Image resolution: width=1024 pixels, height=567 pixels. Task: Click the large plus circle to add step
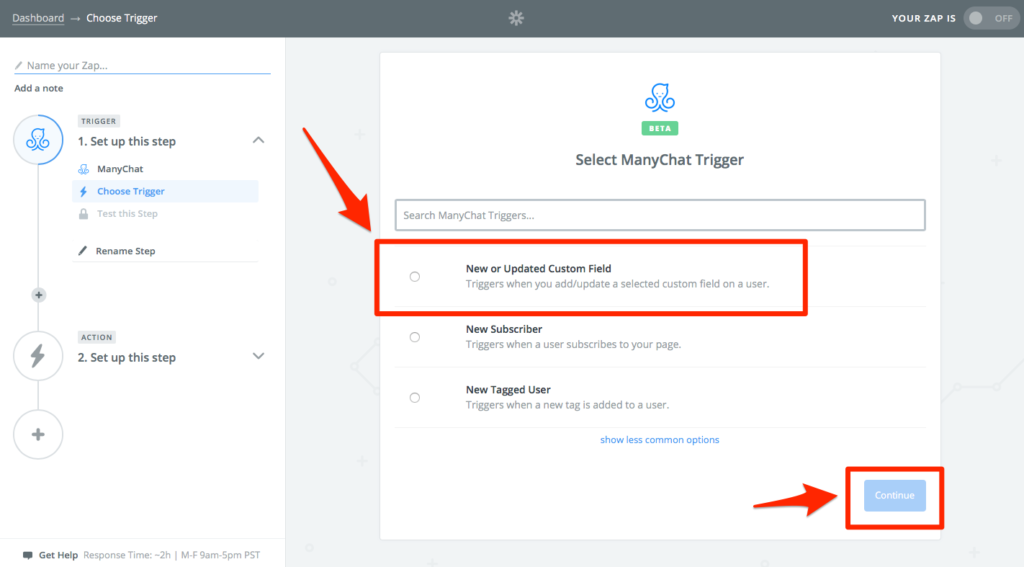(x=38, y=434)
